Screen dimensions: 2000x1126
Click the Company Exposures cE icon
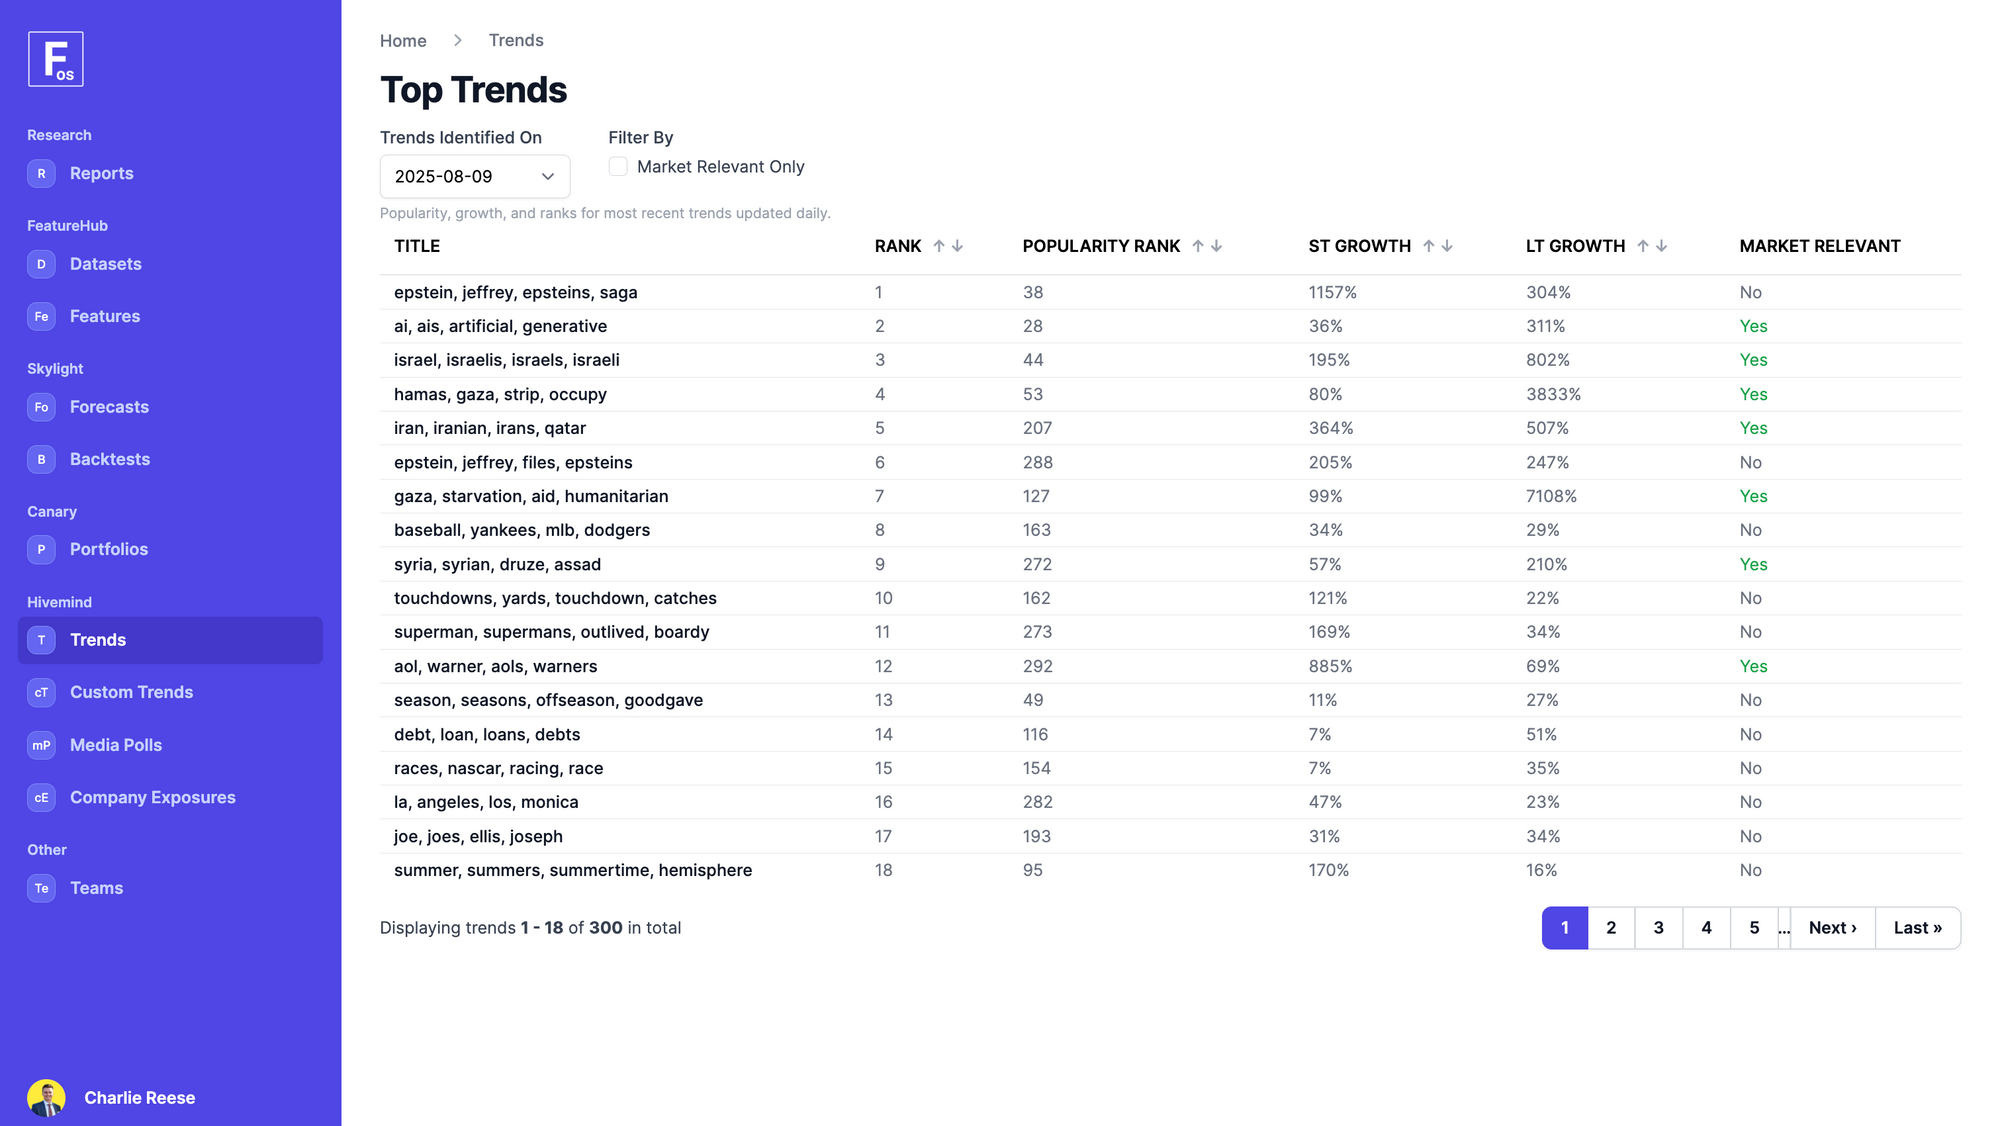41,797
